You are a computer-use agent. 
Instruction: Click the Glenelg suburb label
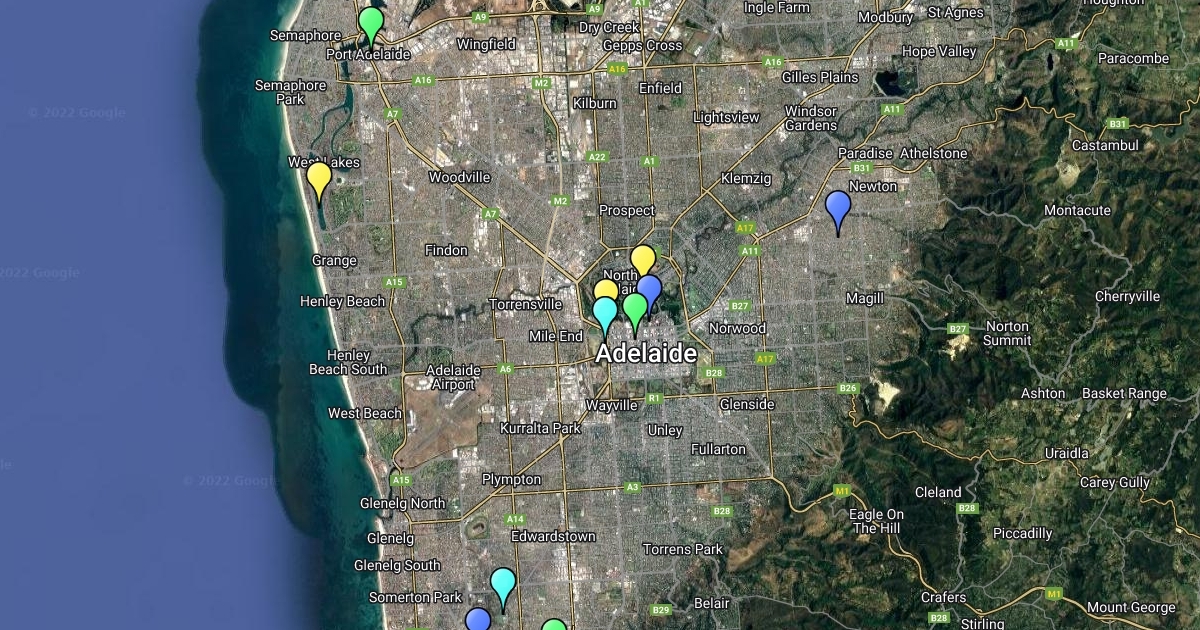pos(390,538)
